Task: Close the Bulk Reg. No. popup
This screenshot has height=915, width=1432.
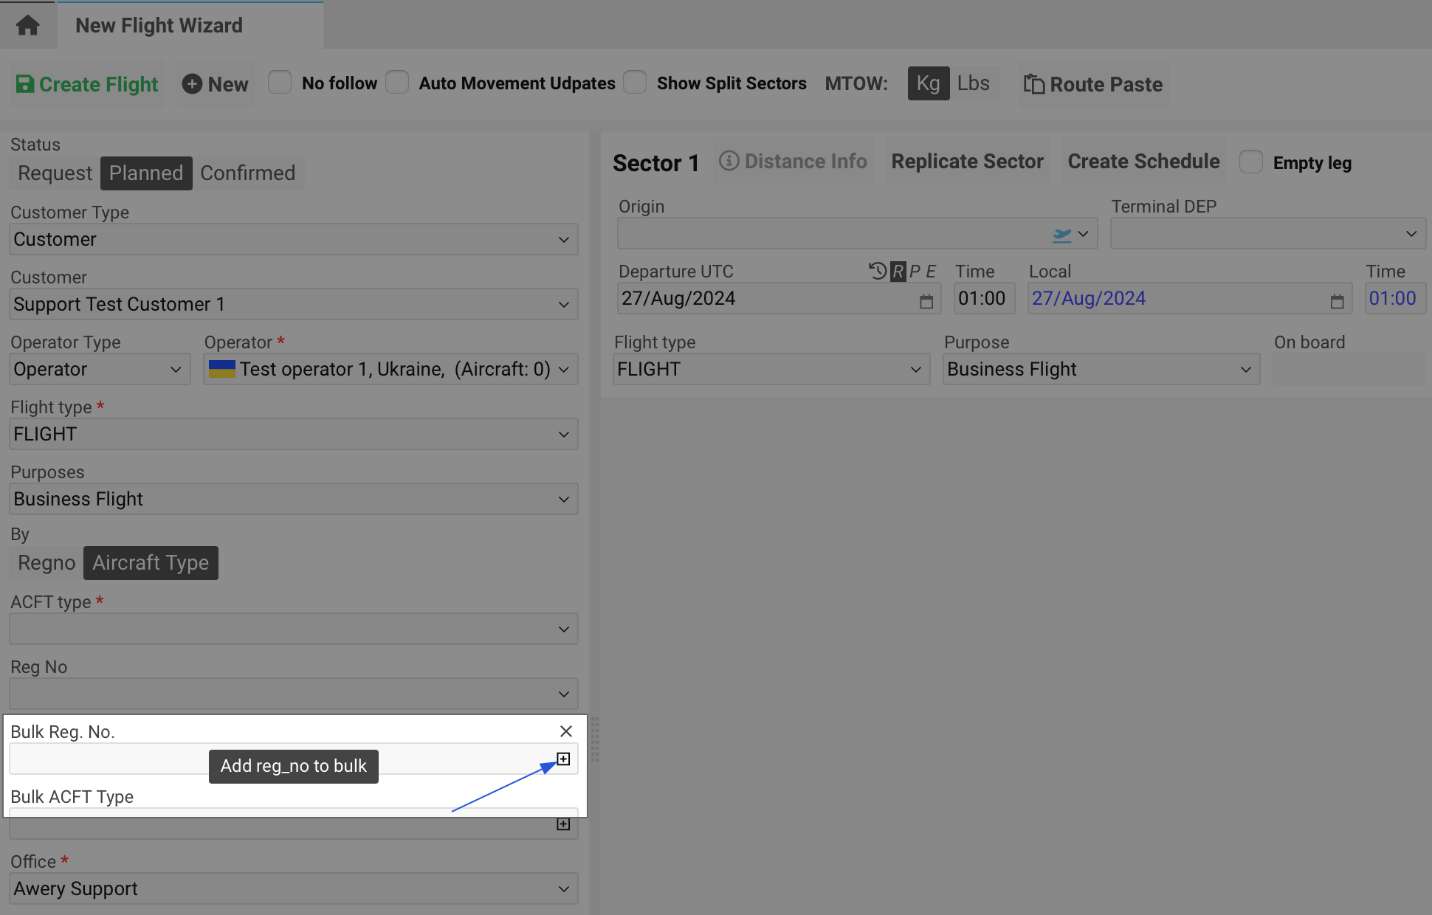Action: point(566,731)
